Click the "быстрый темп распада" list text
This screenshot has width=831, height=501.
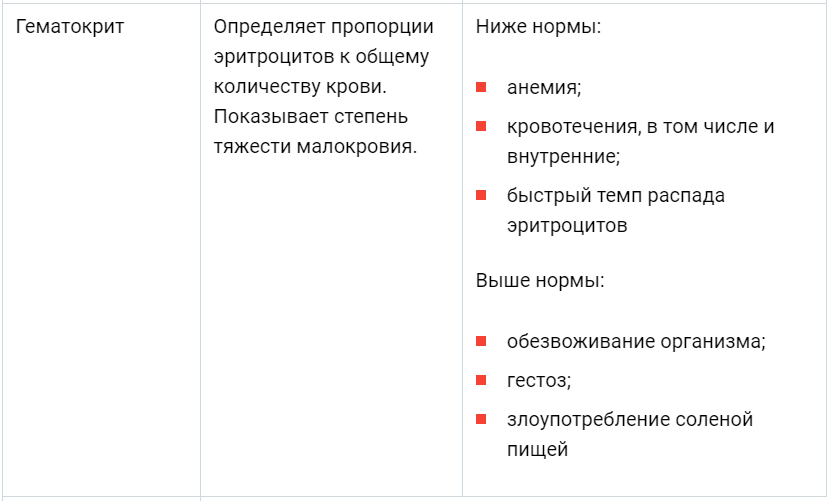point(615,195)
